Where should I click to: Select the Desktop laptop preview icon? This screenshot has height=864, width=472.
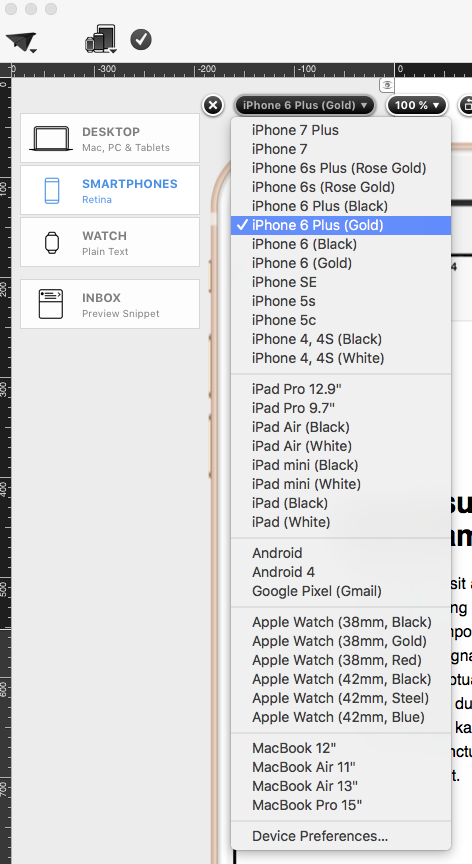[52, 138]
